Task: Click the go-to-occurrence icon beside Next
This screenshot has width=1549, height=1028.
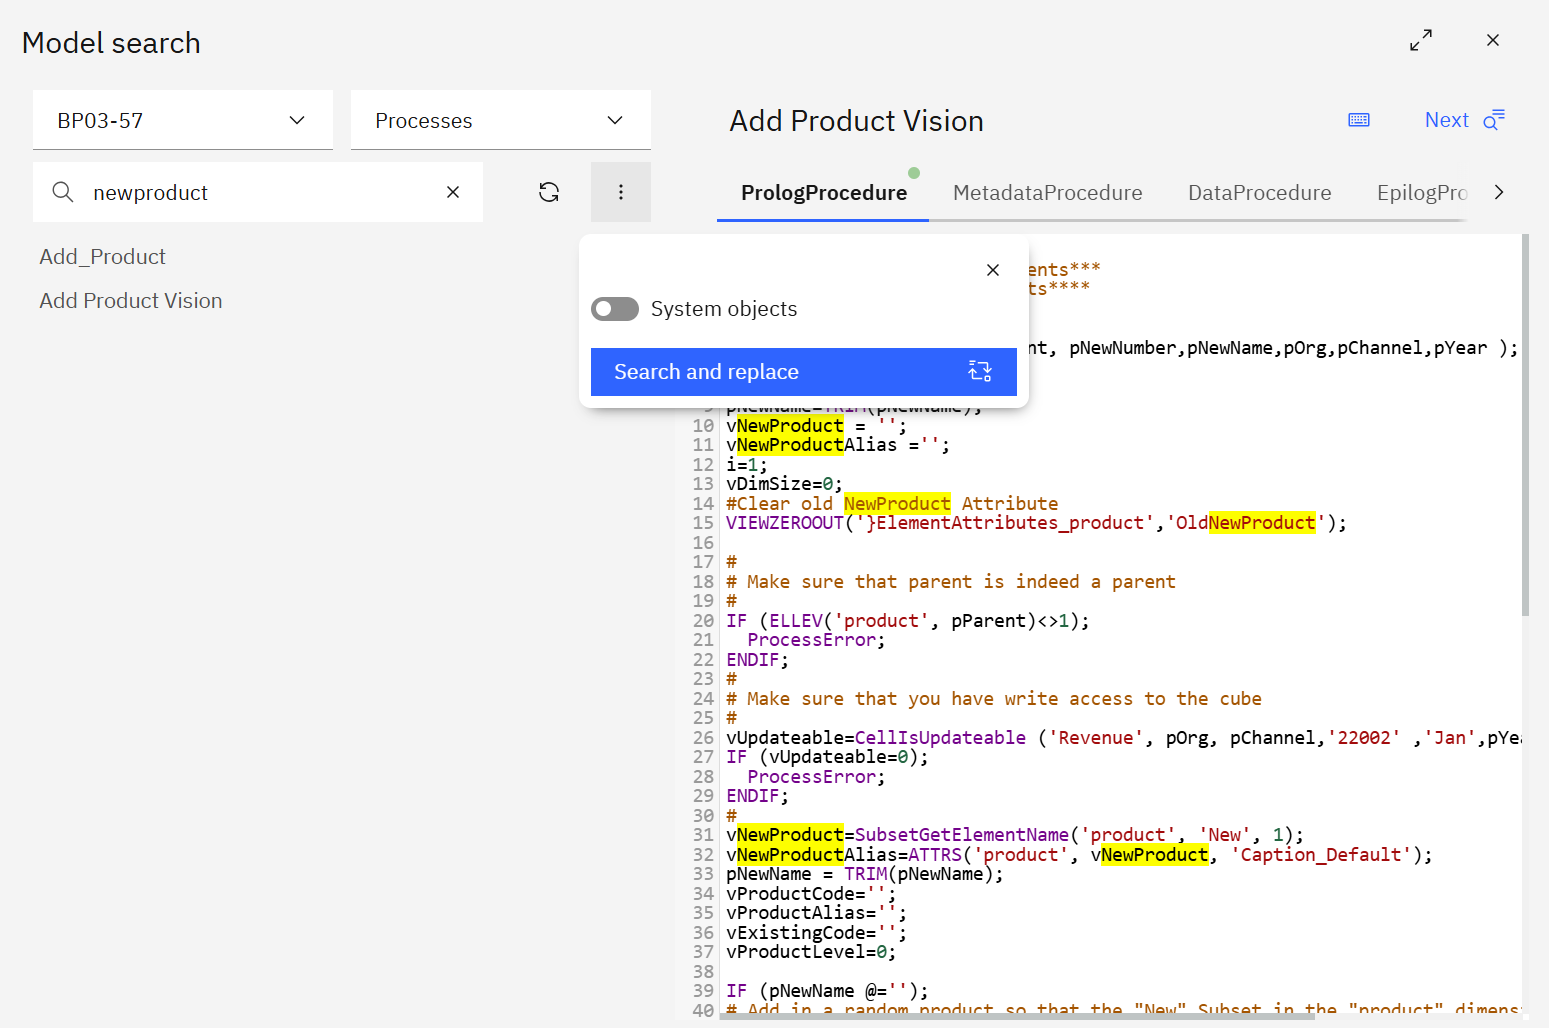Action: tap(1495, 119)
